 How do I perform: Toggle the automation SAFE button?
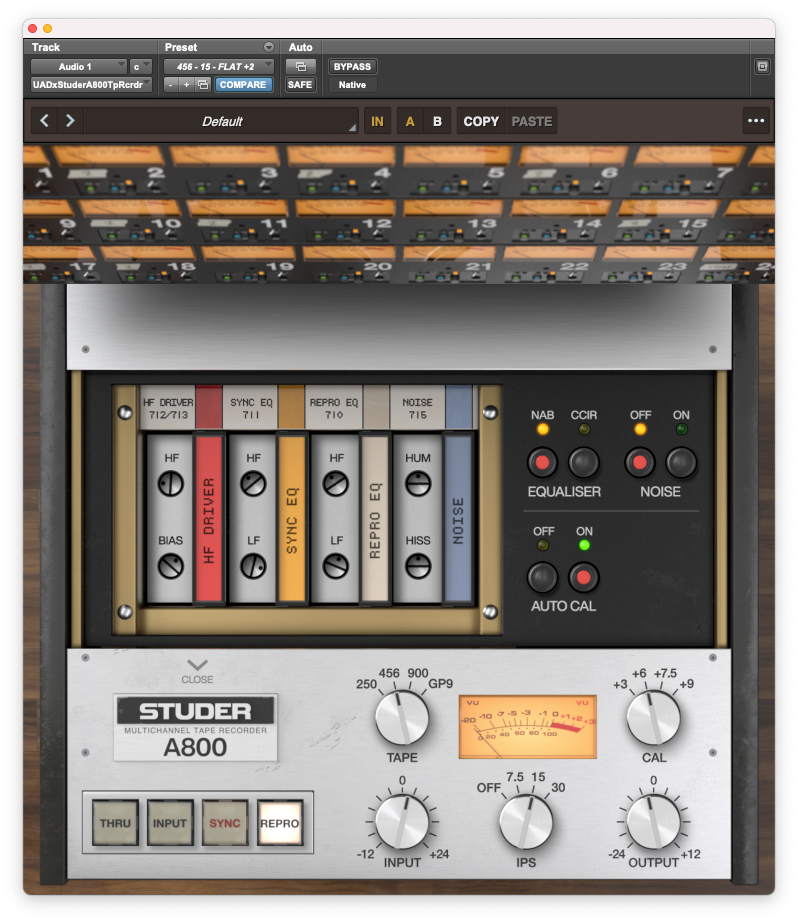pos(300,85)
